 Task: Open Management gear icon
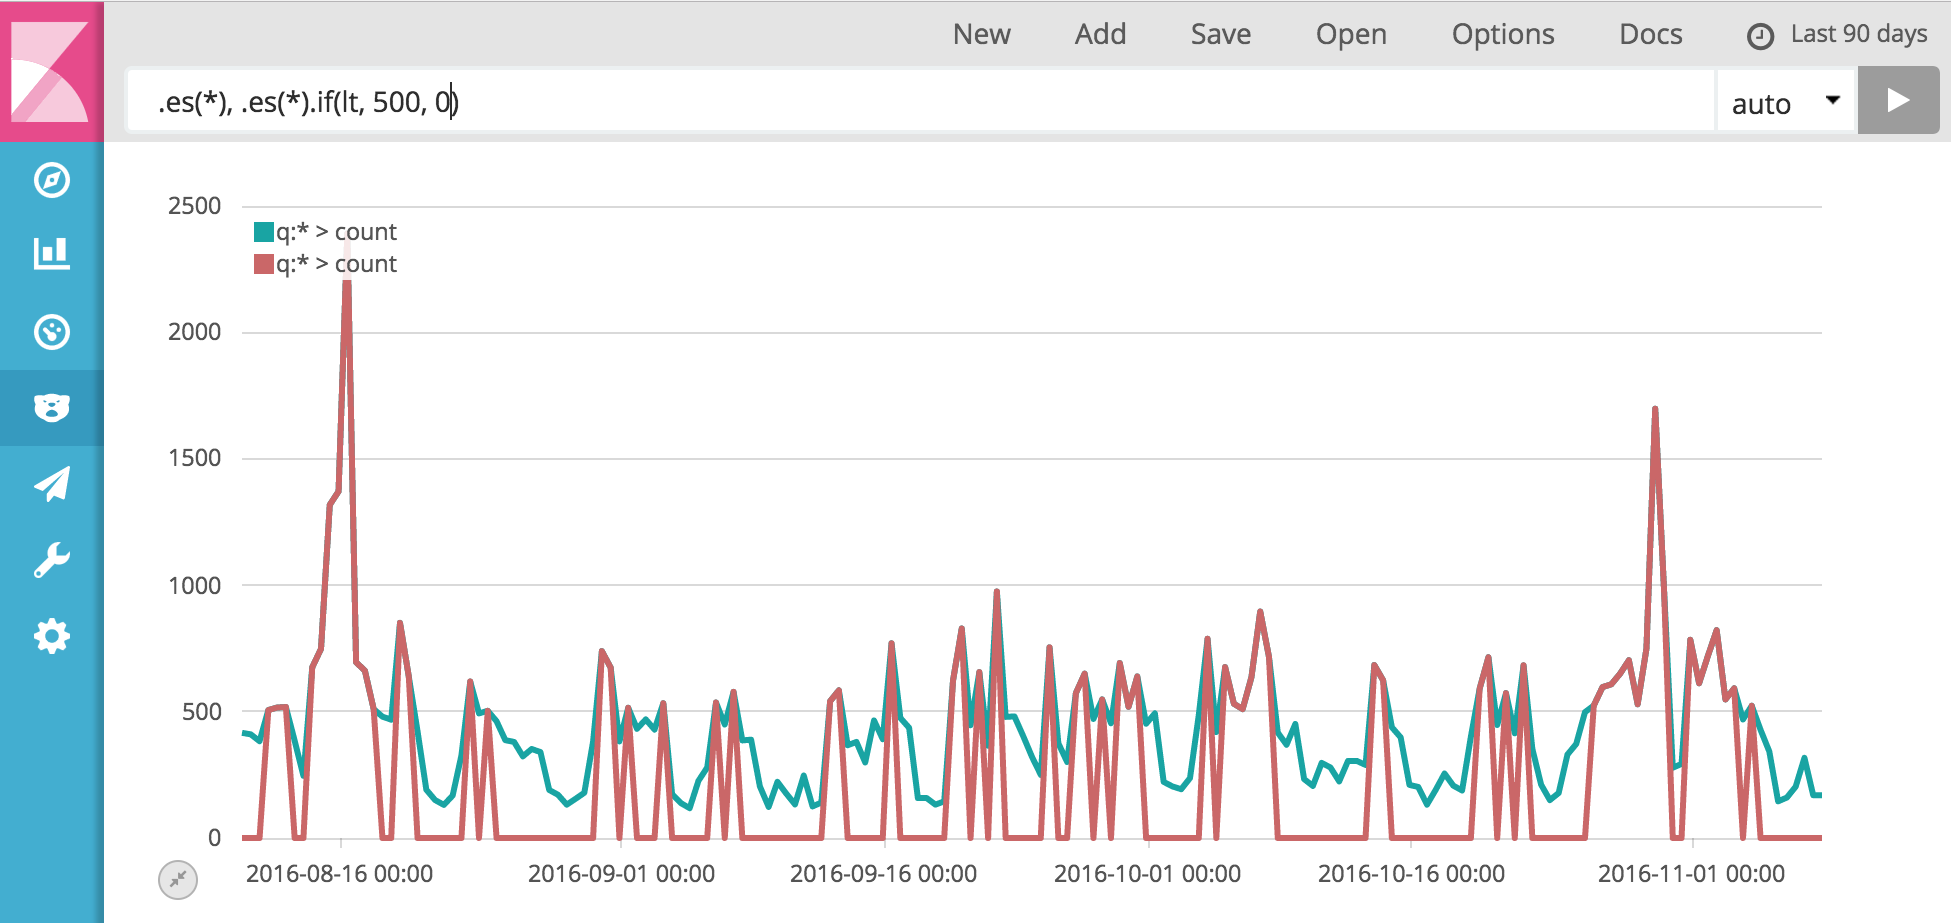coord(52,636)
